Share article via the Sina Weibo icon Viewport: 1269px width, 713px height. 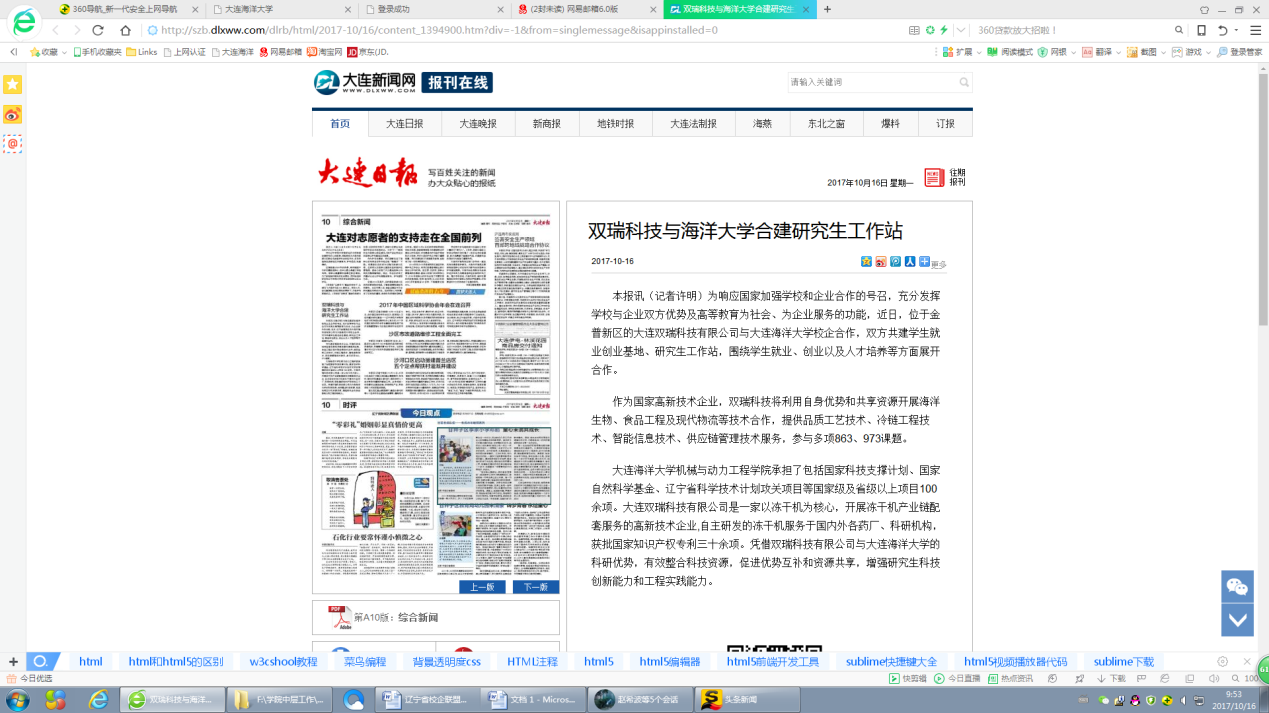pos(881,262)
